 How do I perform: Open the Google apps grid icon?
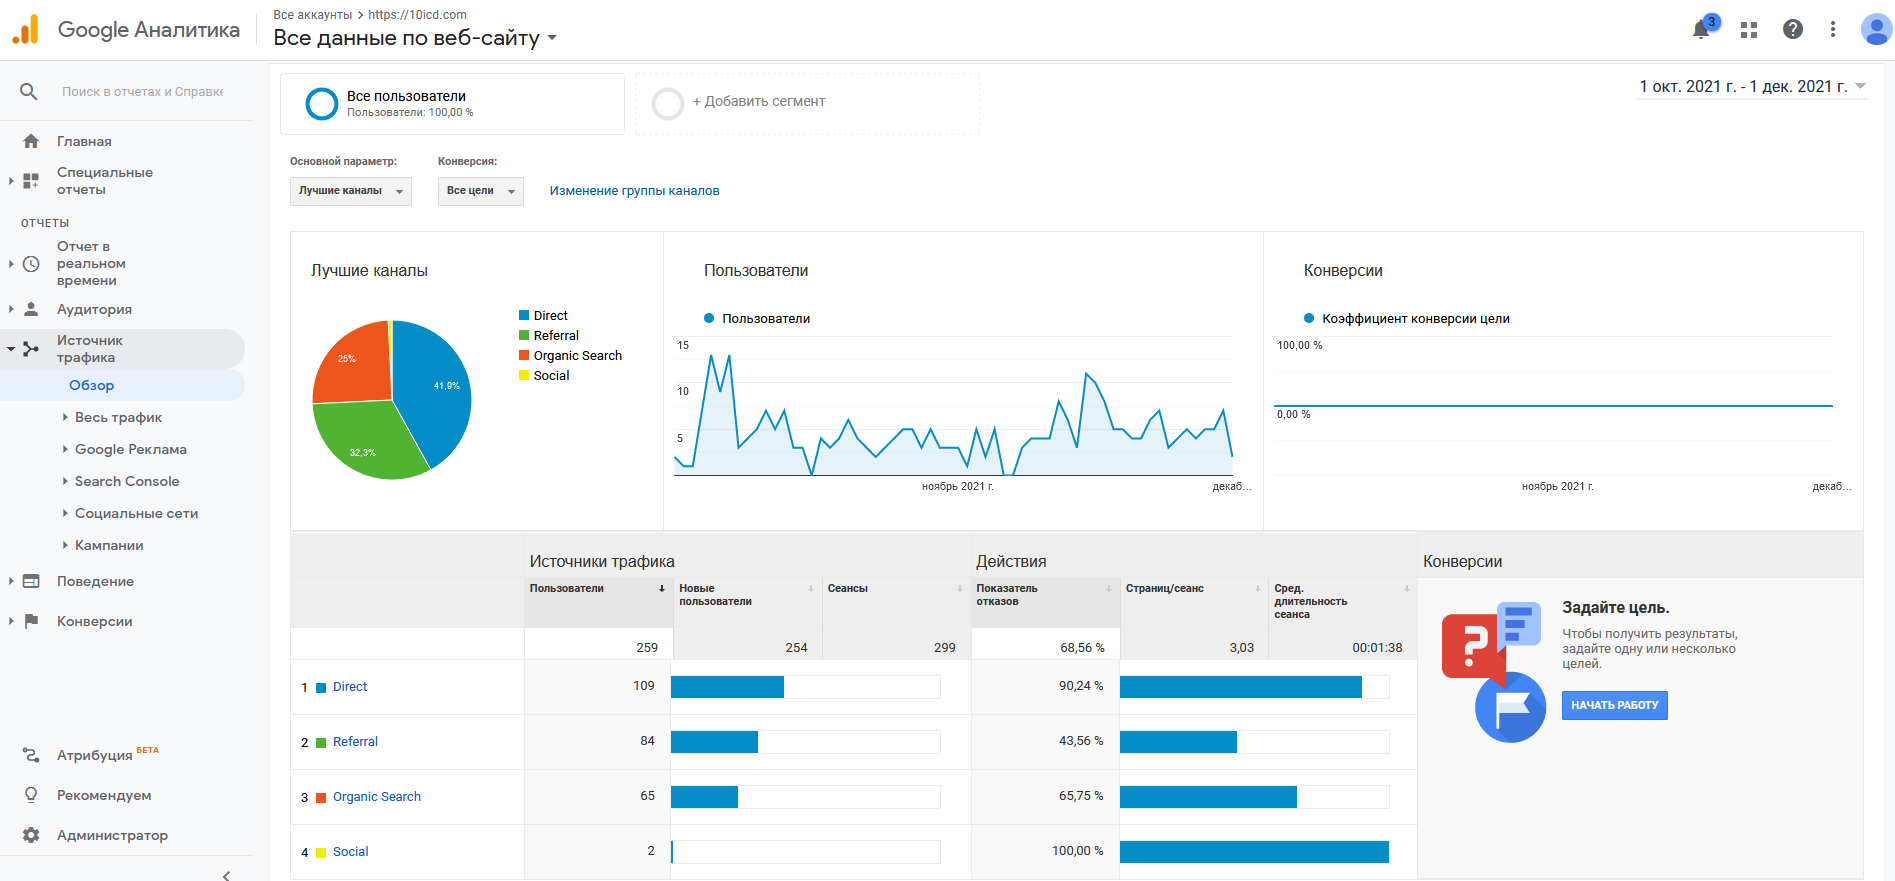[x=1749, y=30]
